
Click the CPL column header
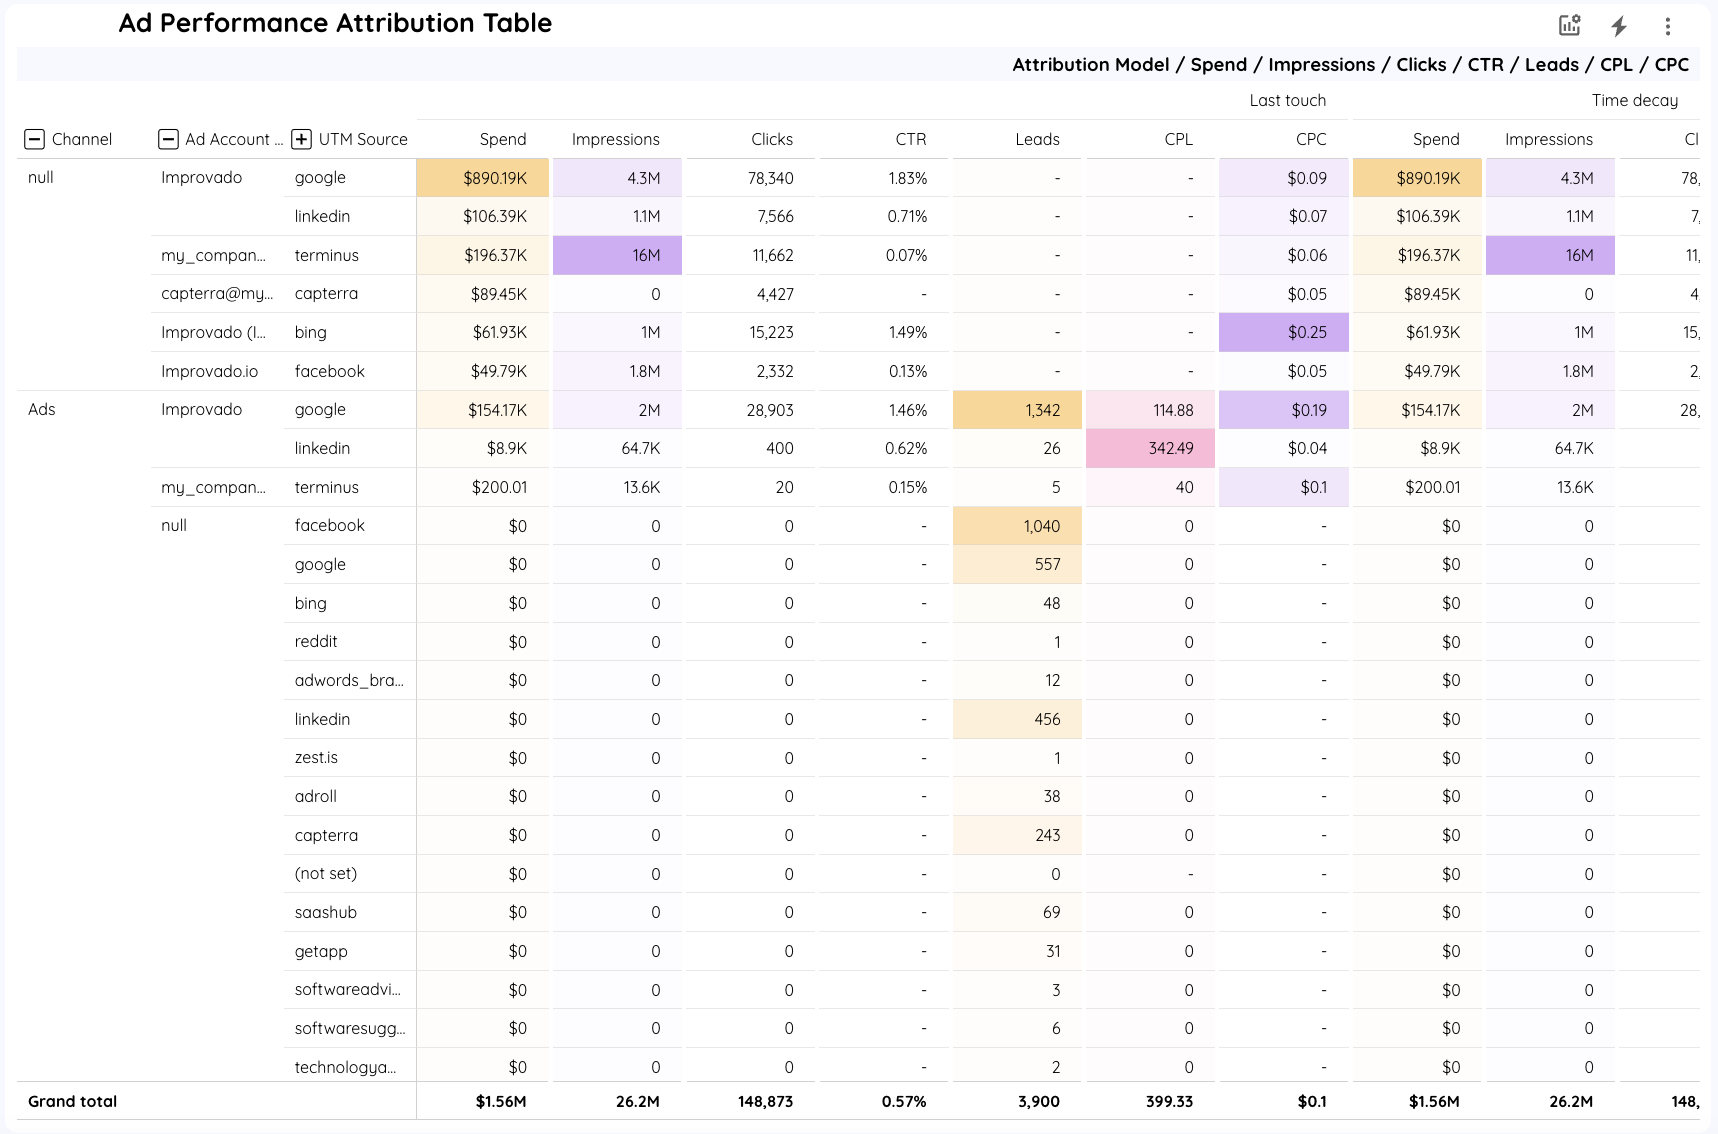pos(1179,139)
